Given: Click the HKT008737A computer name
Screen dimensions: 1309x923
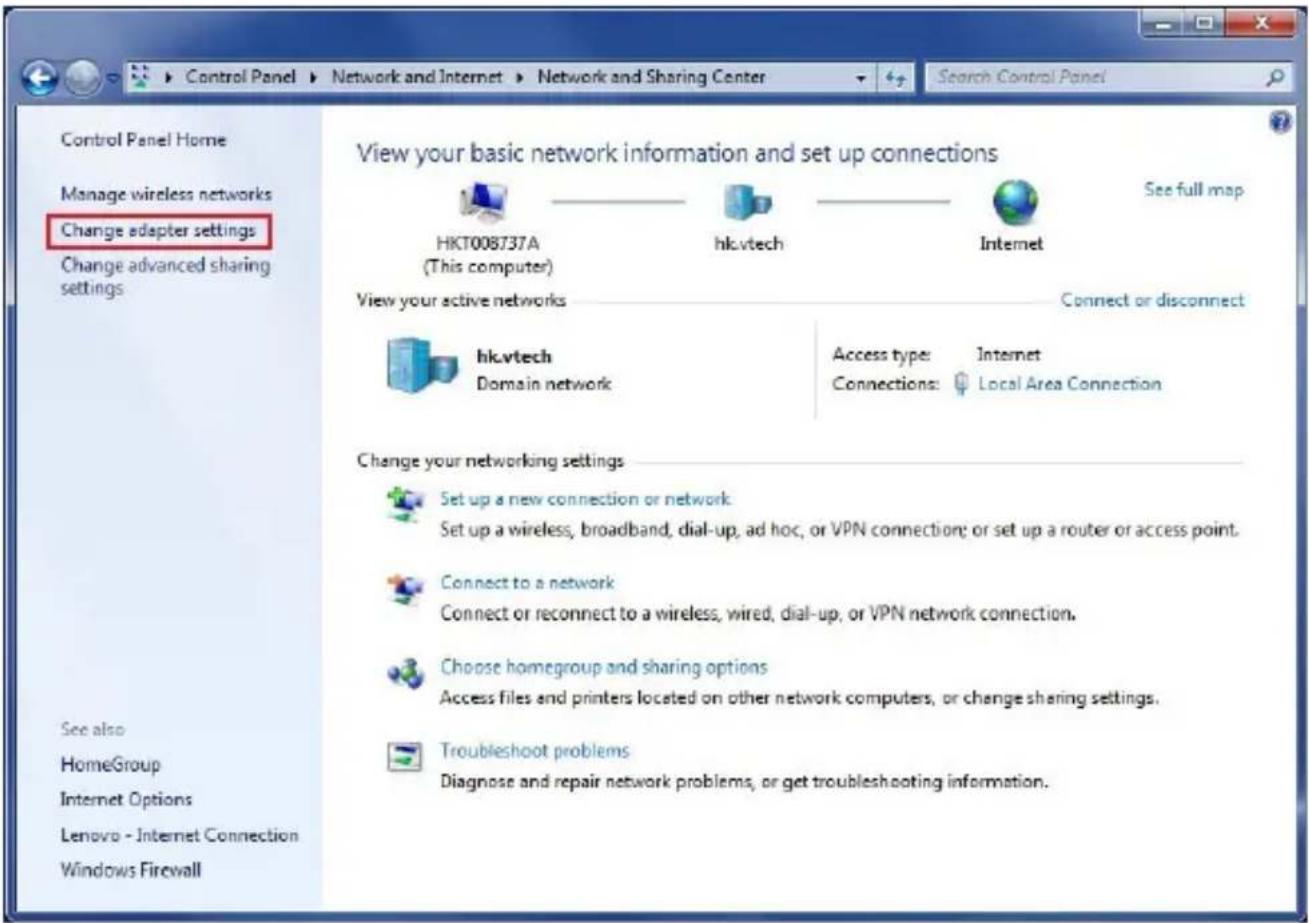Looking at the screenshot, I should click(x=489, y=243).
